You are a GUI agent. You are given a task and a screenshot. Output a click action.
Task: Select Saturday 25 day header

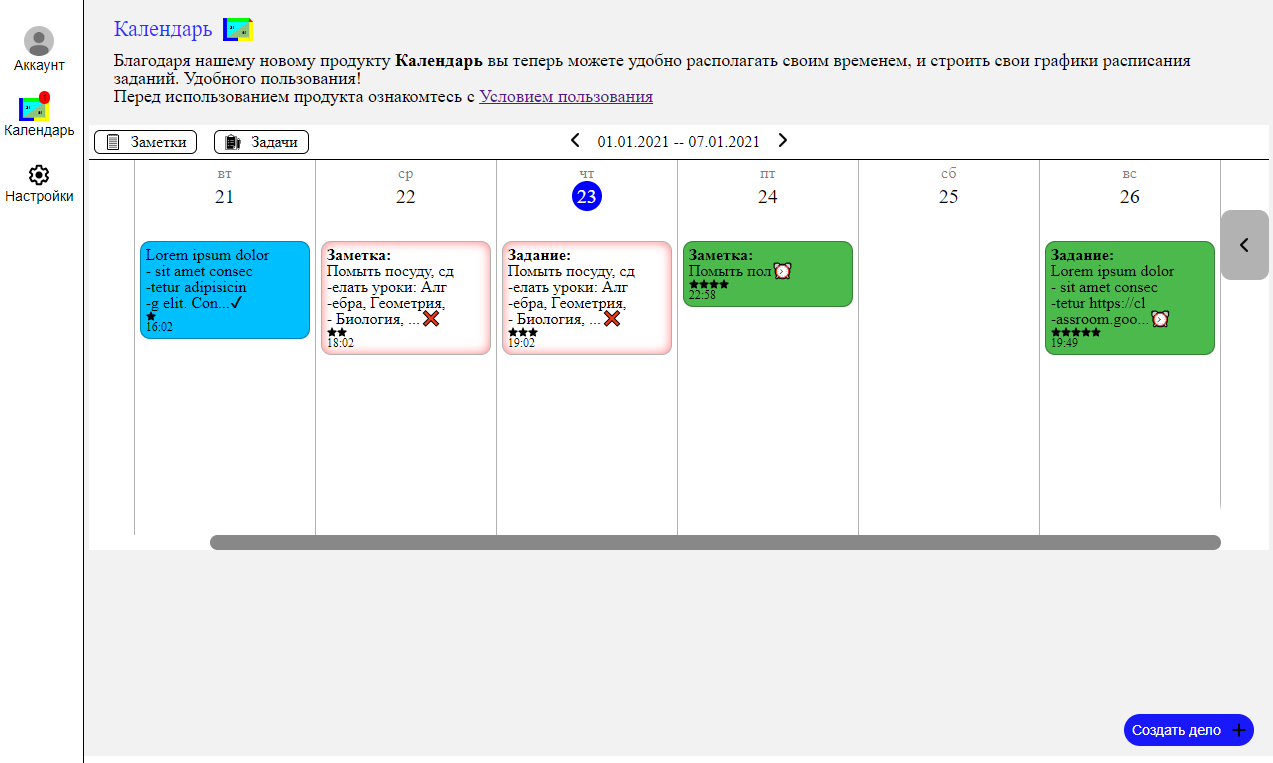coord(948,187)
